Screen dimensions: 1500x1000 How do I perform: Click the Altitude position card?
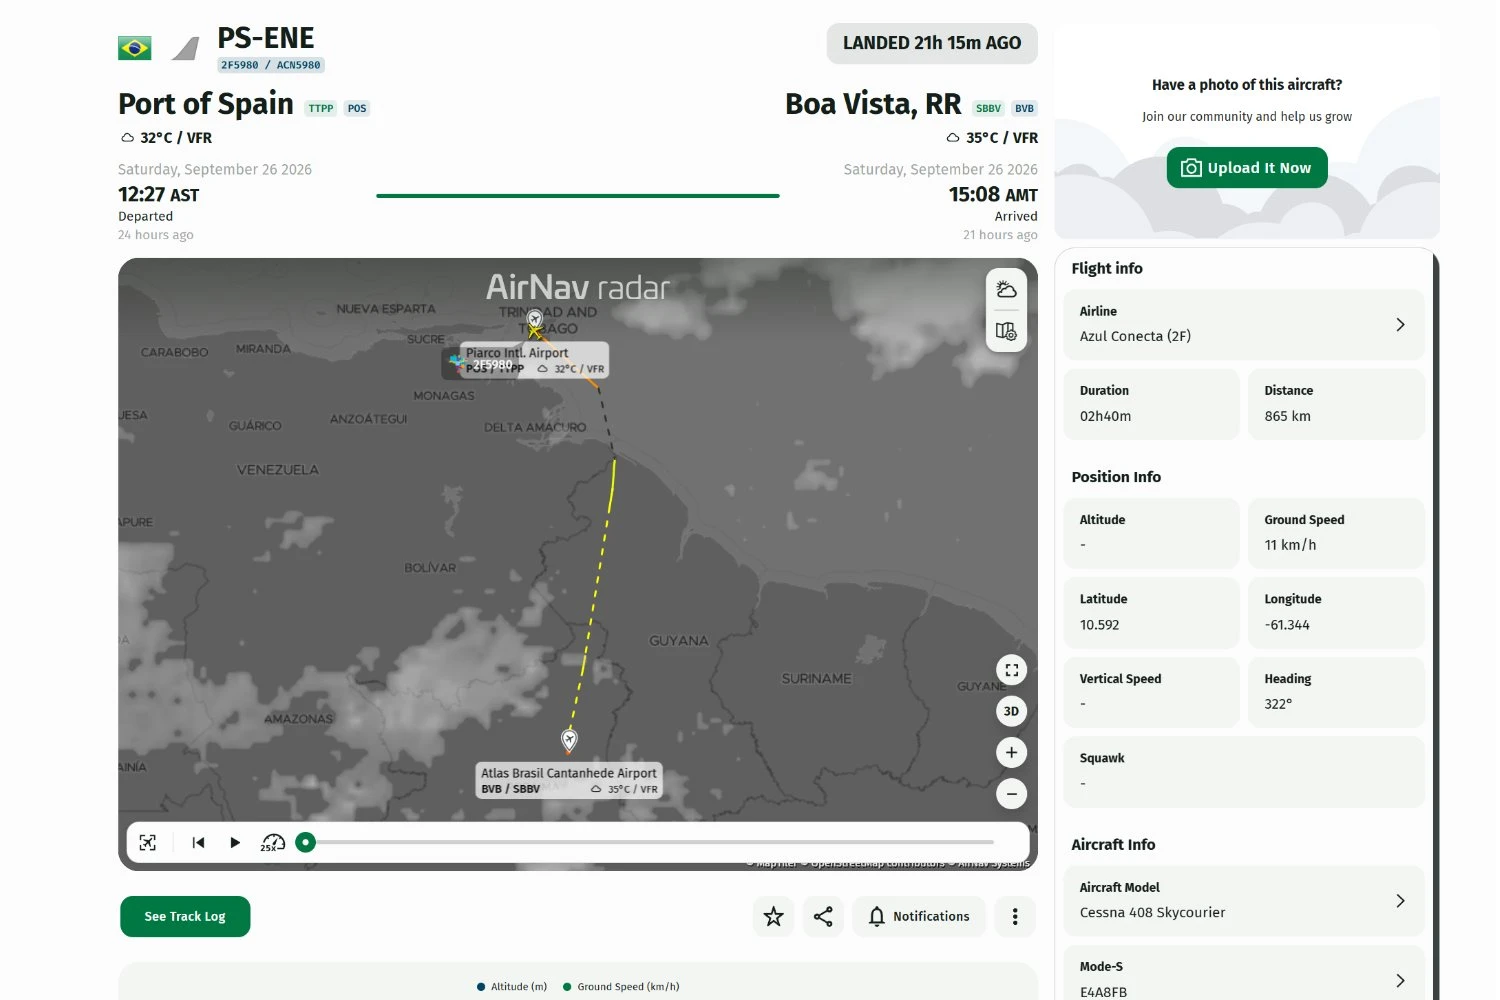(1151, 533)
